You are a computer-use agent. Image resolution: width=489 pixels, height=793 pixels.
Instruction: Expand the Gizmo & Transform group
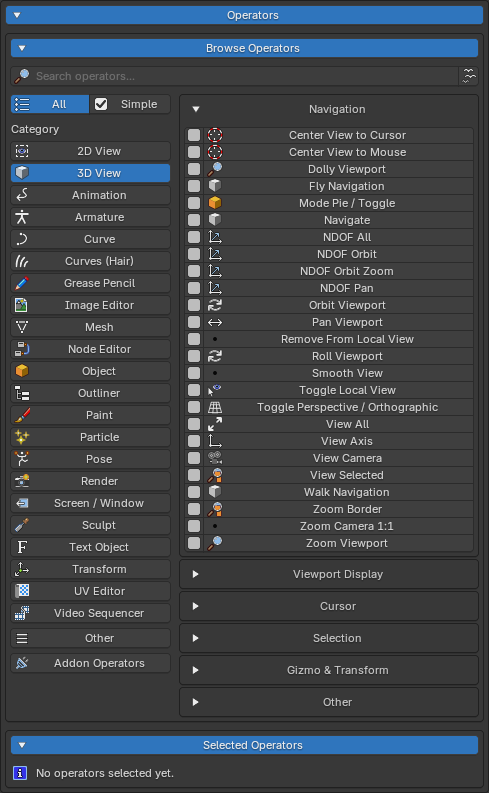195,670
